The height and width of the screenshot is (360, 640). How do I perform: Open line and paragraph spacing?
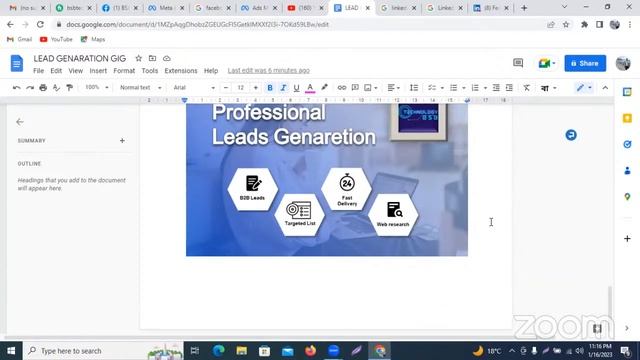[x=414, y=88]
